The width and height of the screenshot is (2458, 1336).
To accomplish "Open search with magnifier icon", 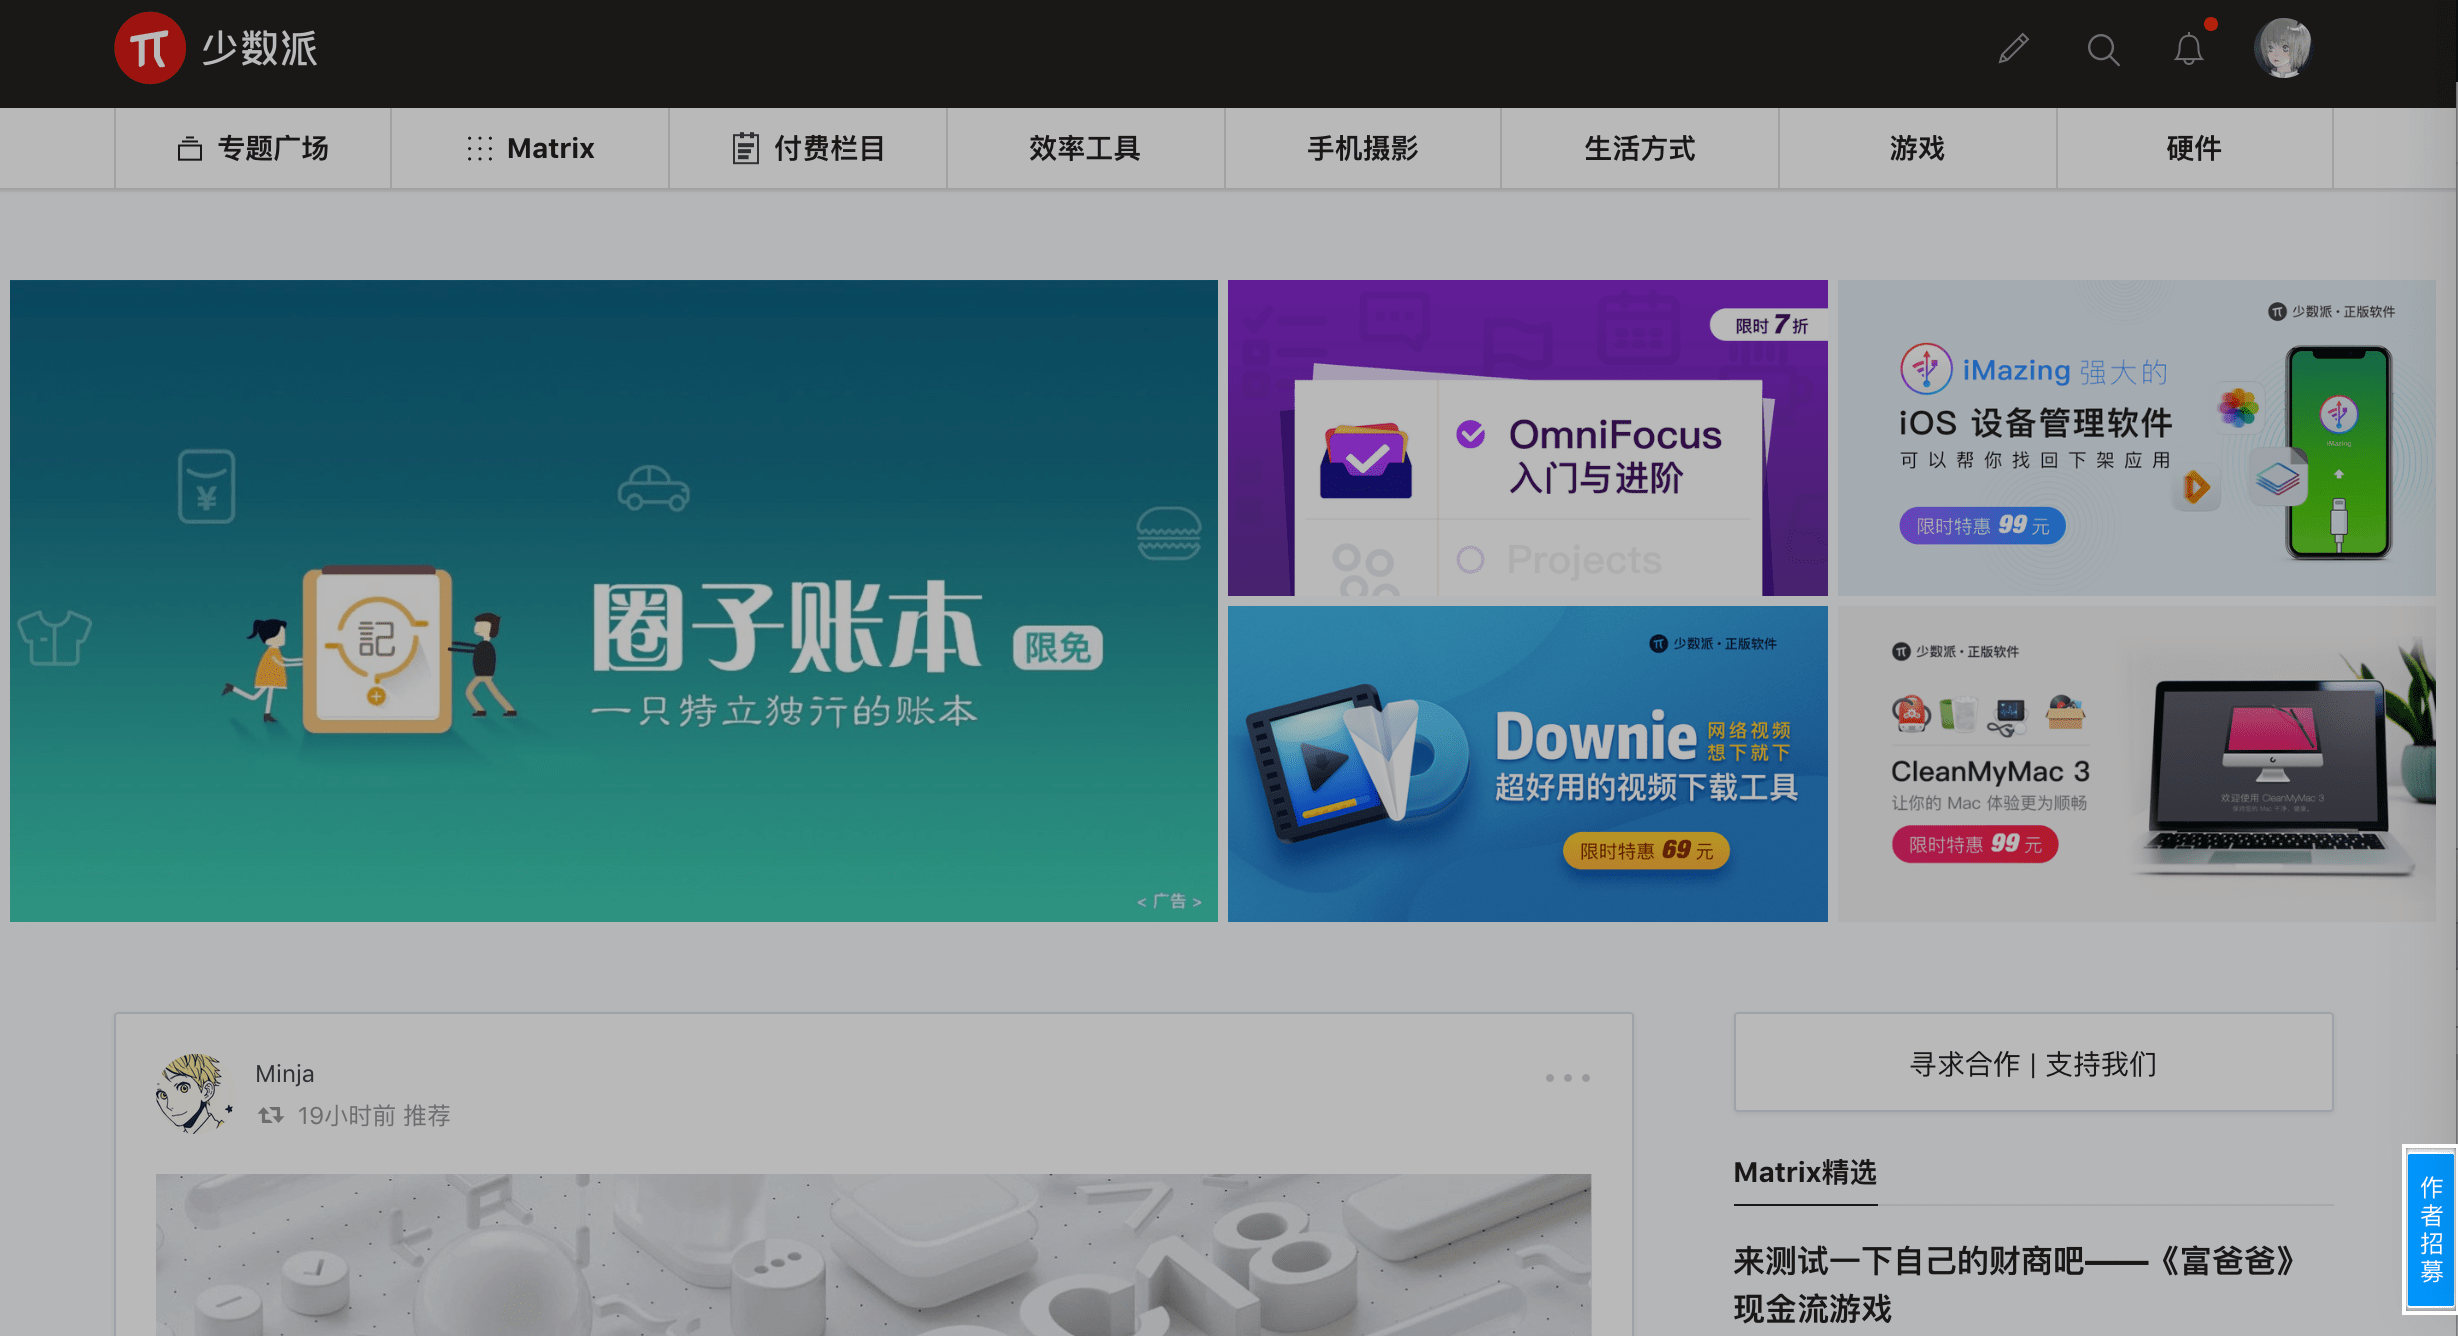I will click(x=2103, y=49).
